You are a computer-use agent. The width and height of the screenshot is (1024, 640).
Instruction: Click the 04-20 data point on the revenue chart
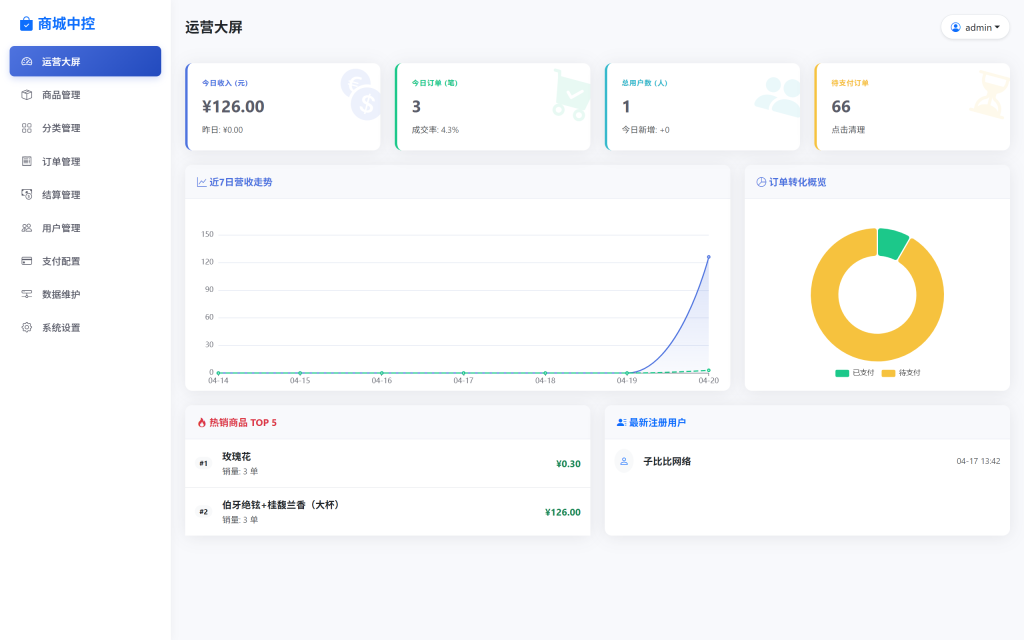click(x=708, y=257)
